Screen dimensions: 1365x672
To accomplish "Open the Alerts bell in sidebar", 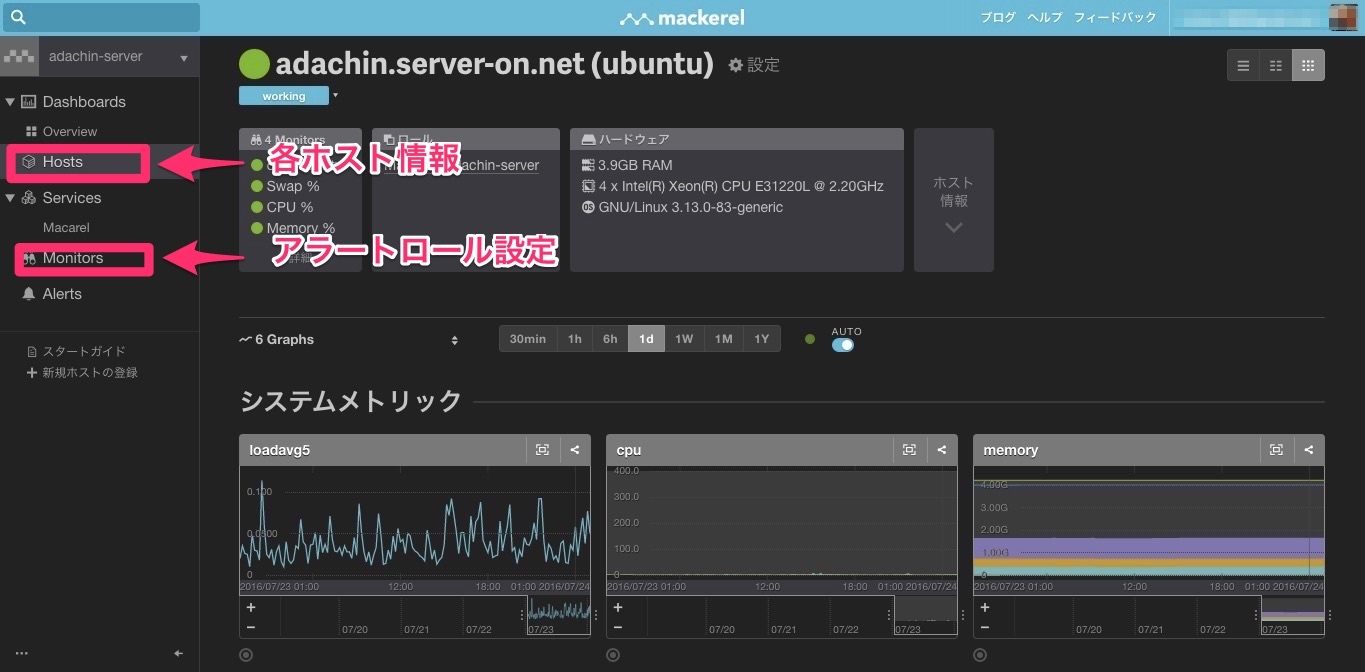I will [29, 294].
